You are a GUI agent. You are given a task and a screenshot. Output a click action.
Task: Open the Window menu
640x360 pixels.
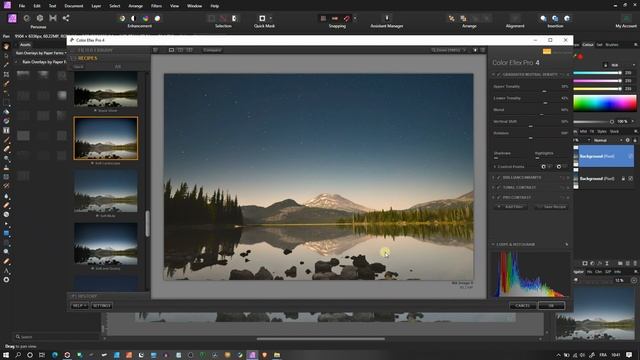click(194, 6)
